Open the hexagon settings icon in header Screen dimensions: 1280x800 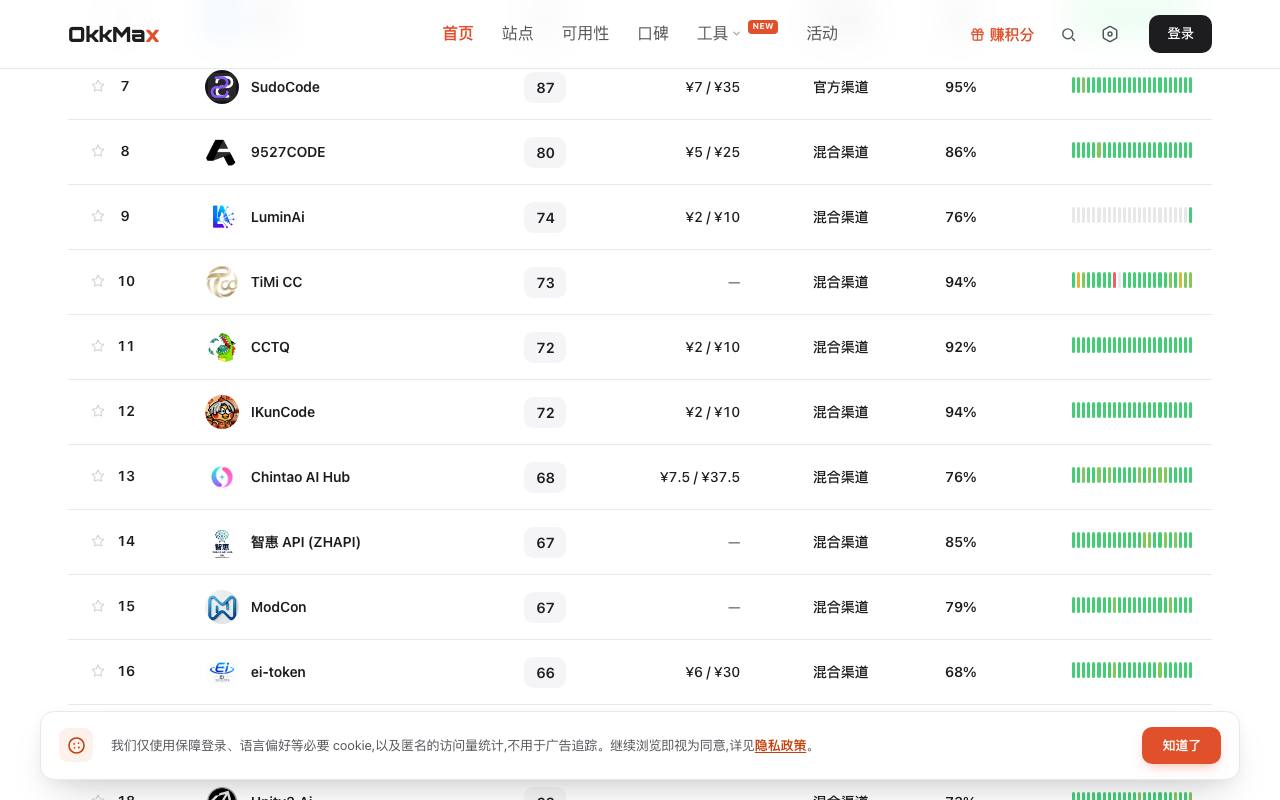pyautogui.click(x=1110, y=34)
